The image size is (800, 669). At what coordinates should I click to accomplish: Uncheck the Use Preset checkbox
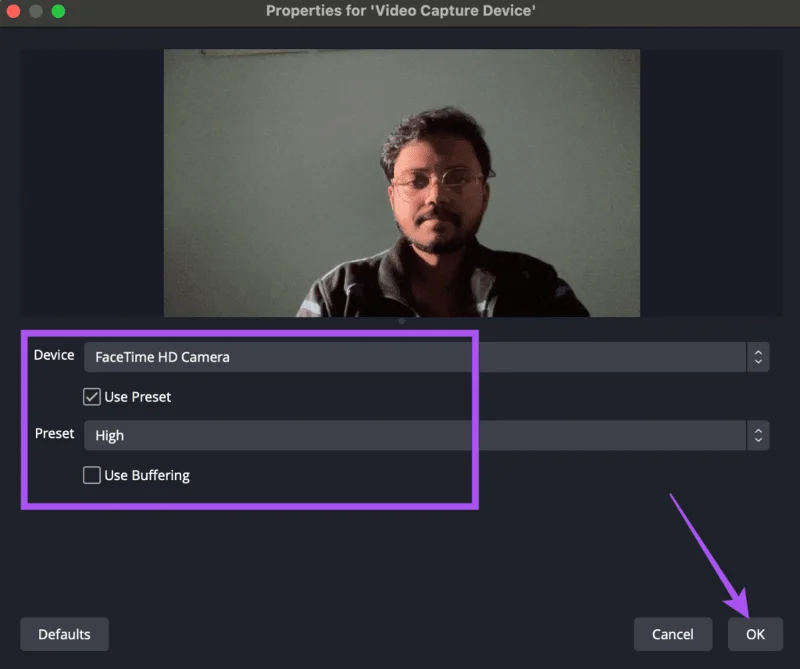(x=92, y=397)
